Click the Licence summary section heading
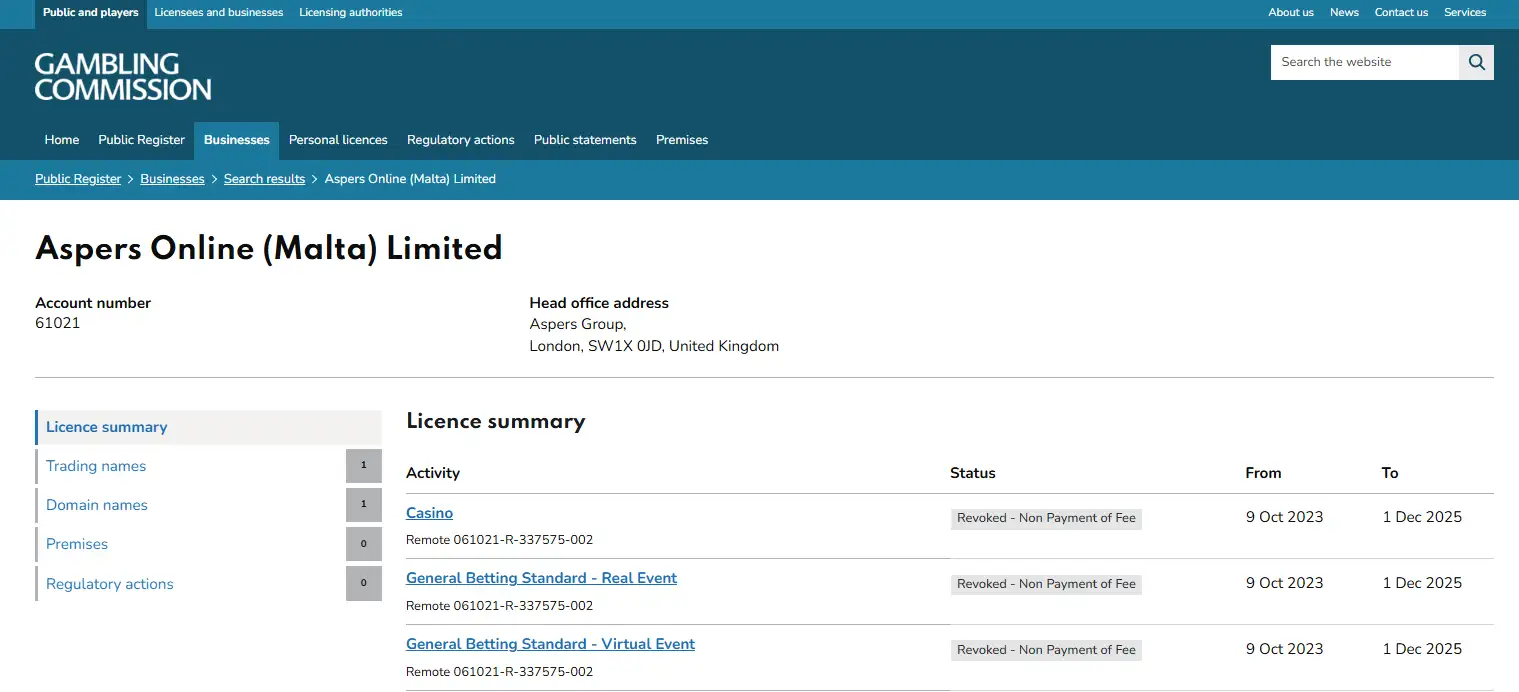1519x692 pixels. 496,421
